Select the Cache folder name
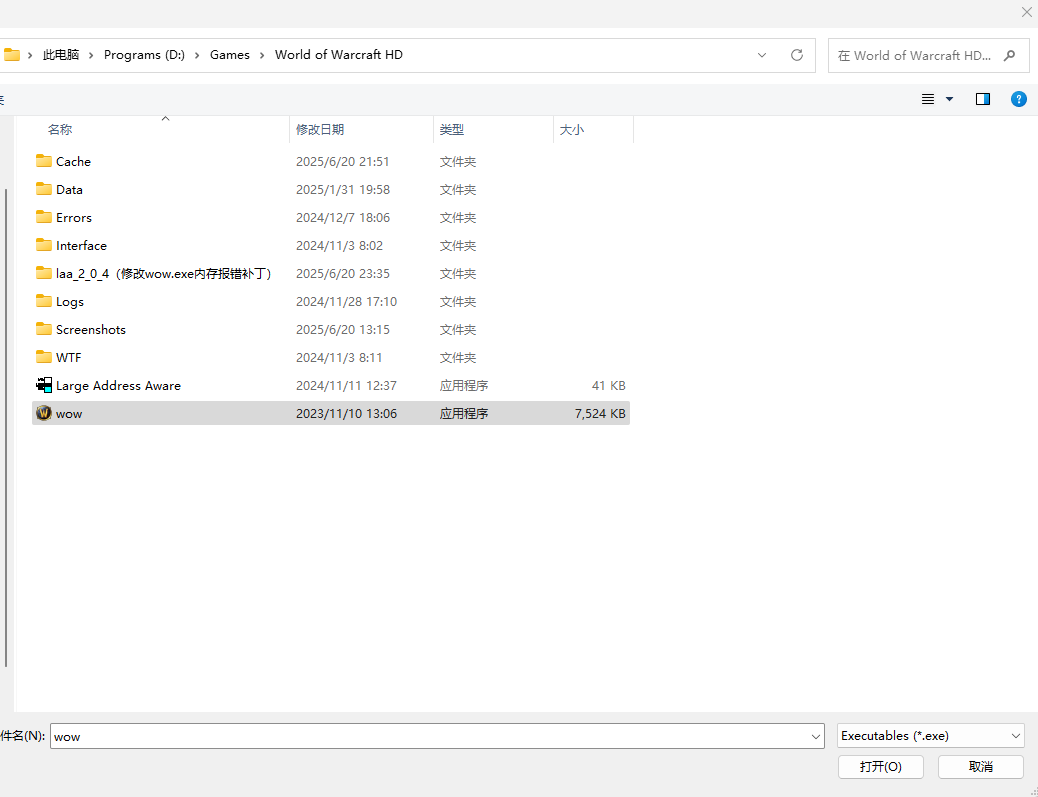Screen dimensions: 1038x797 click(x=73, y=162)
